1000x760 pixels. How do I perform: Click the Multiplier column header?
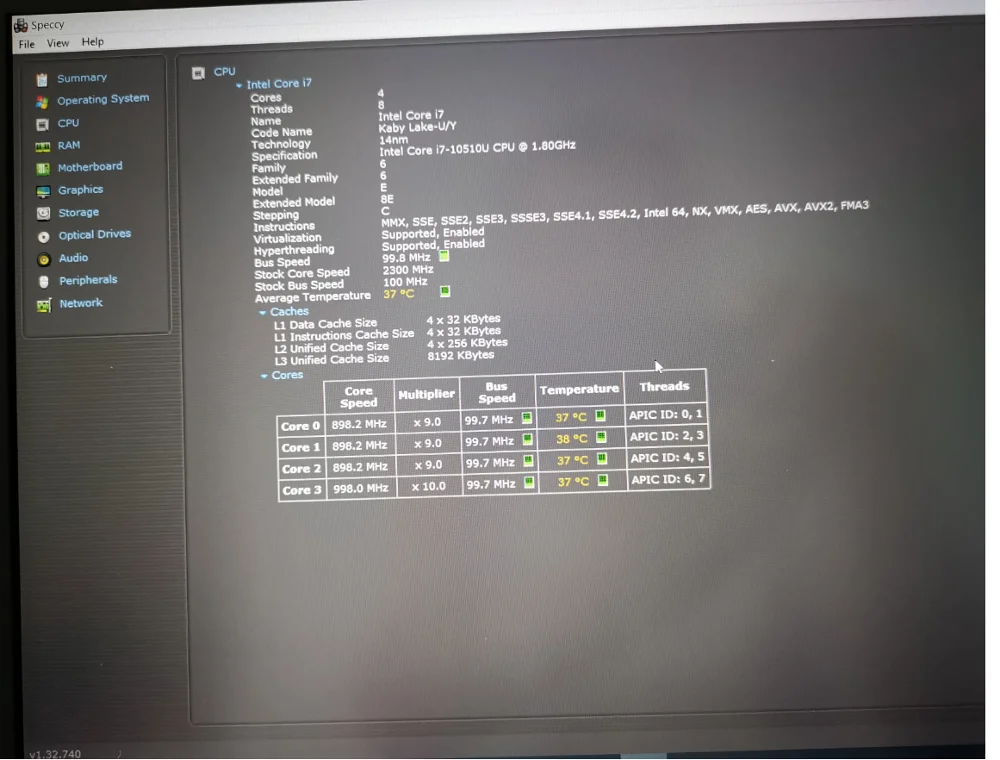(x=426, y=395)
